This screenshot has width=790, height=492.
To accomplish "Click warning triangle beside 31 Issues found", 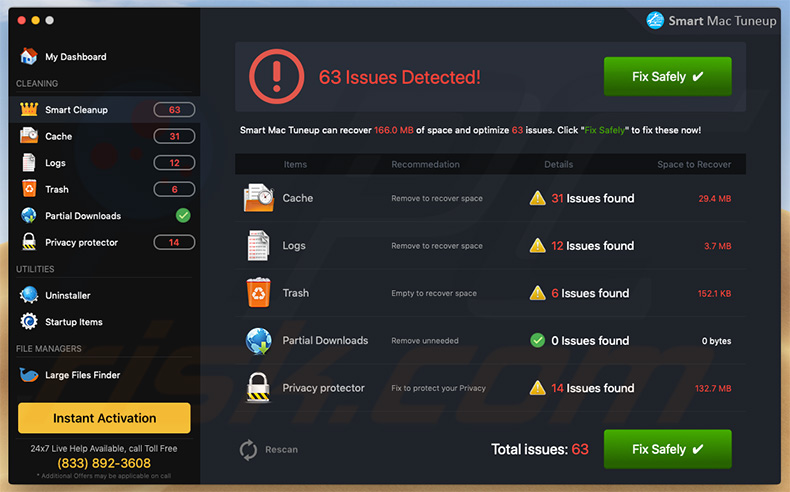I will point(538,198).
